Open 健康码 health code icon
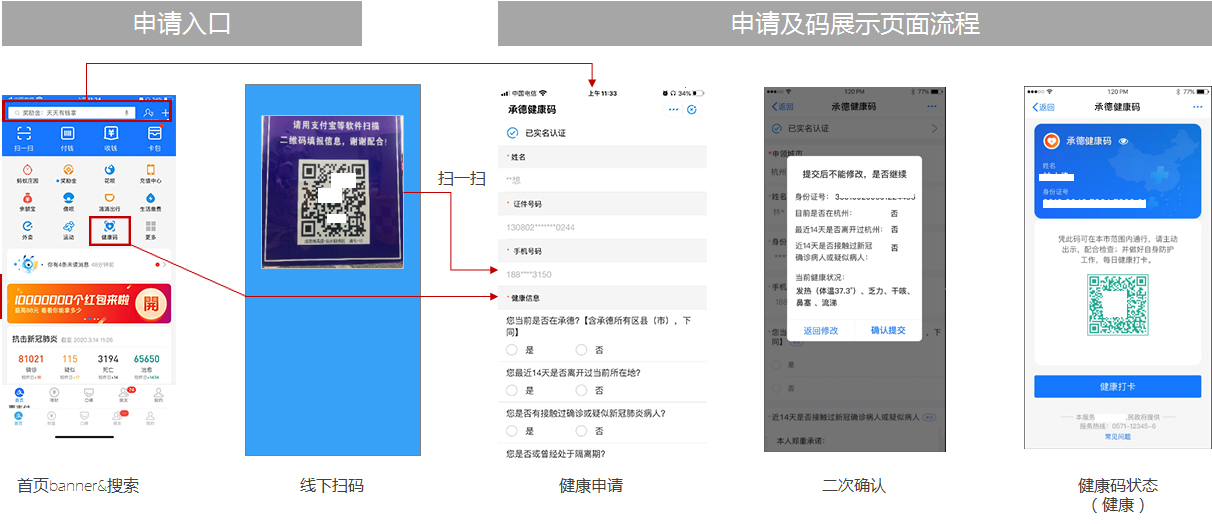The width and height of the screenshot is (1212, 524). tap(110, 230)
